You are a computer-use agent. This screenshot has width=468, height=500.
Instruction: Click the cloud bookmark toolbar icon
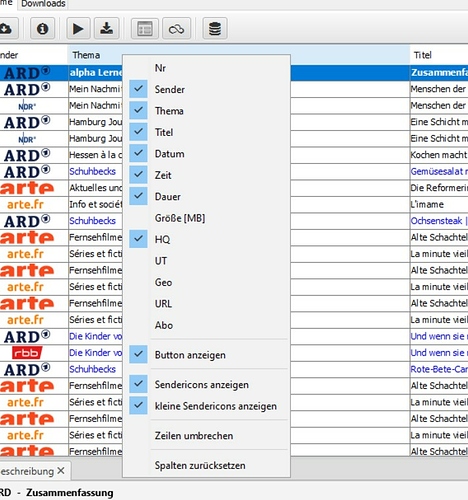(x=176, y=29)
